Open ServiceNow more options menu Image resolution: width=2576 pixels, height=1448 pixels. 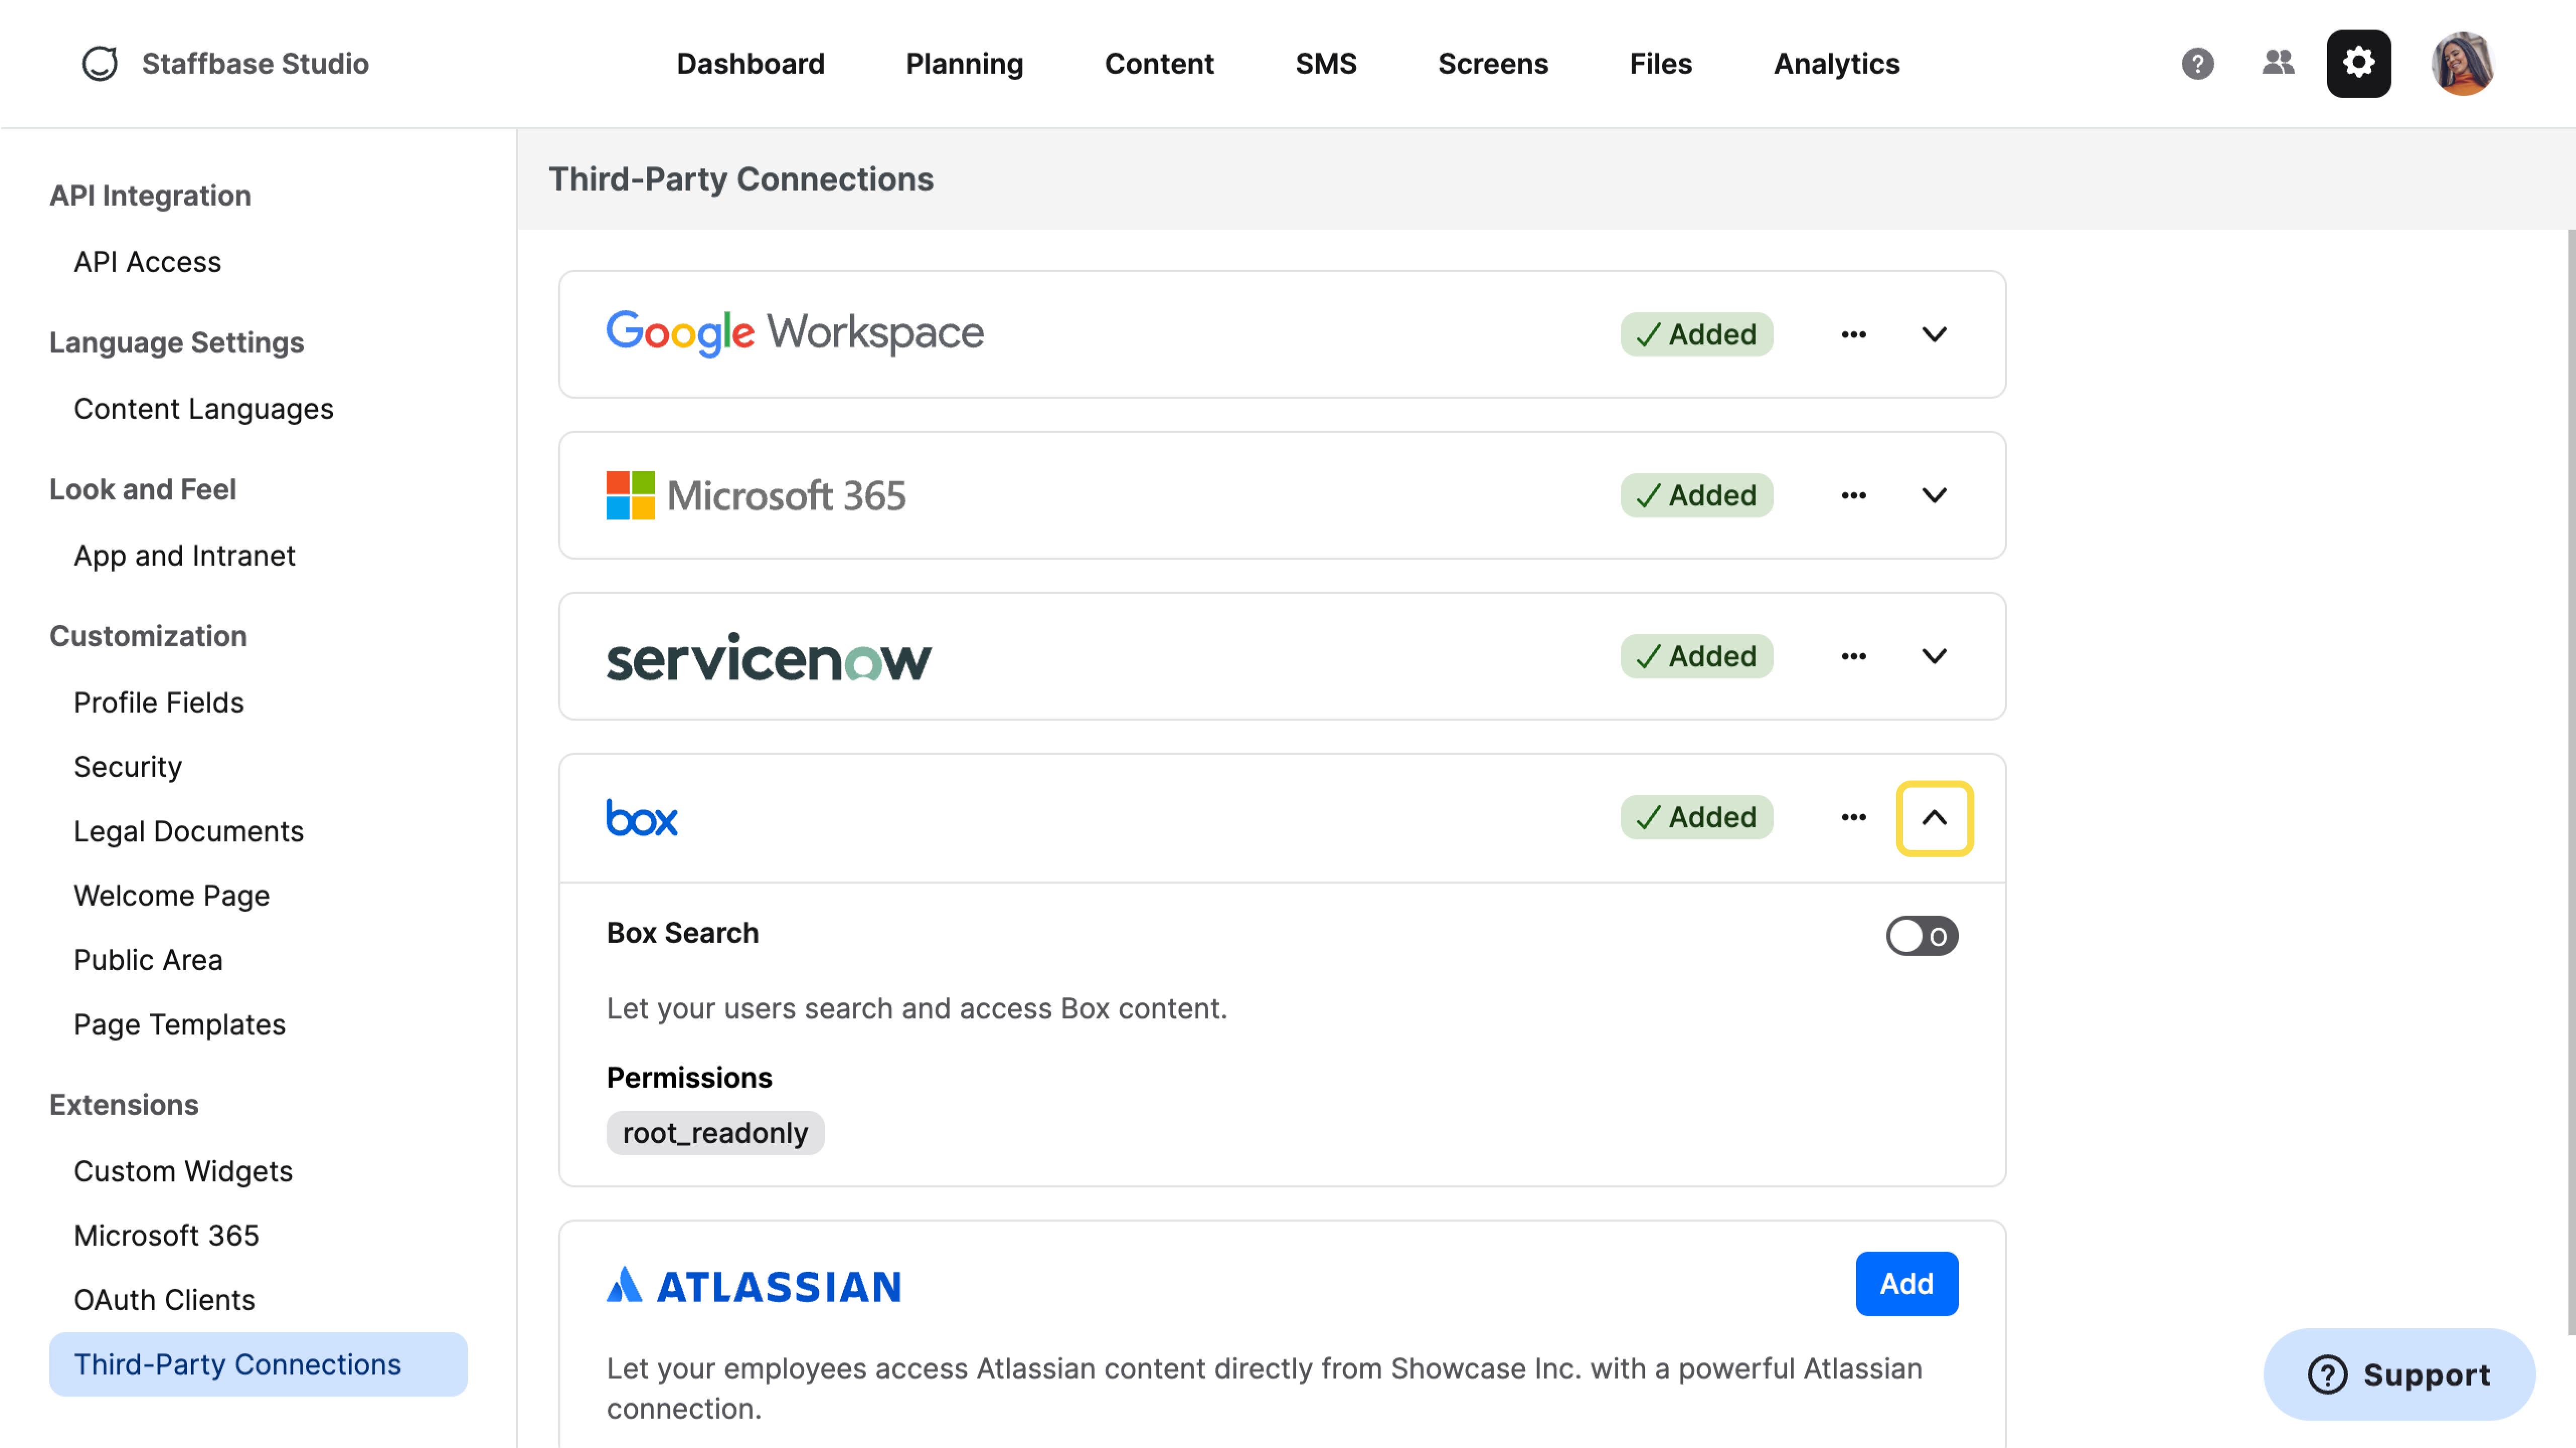pyautogui.click(x=1853, y=656)
